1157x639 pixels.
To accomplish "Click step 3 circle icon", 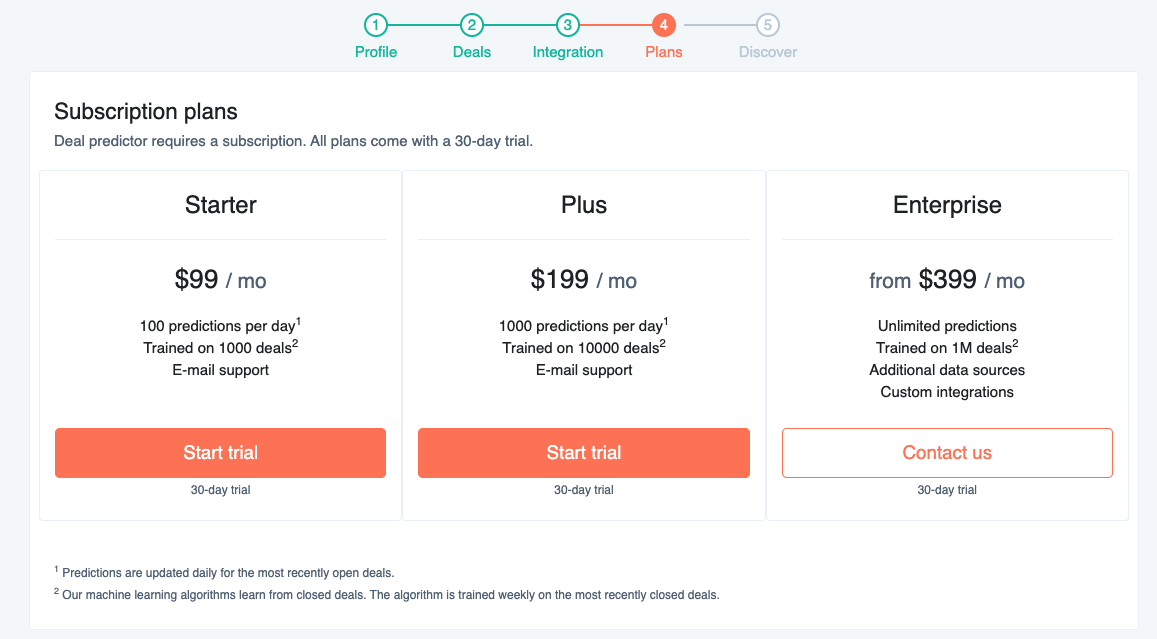I will coord(568,25).
